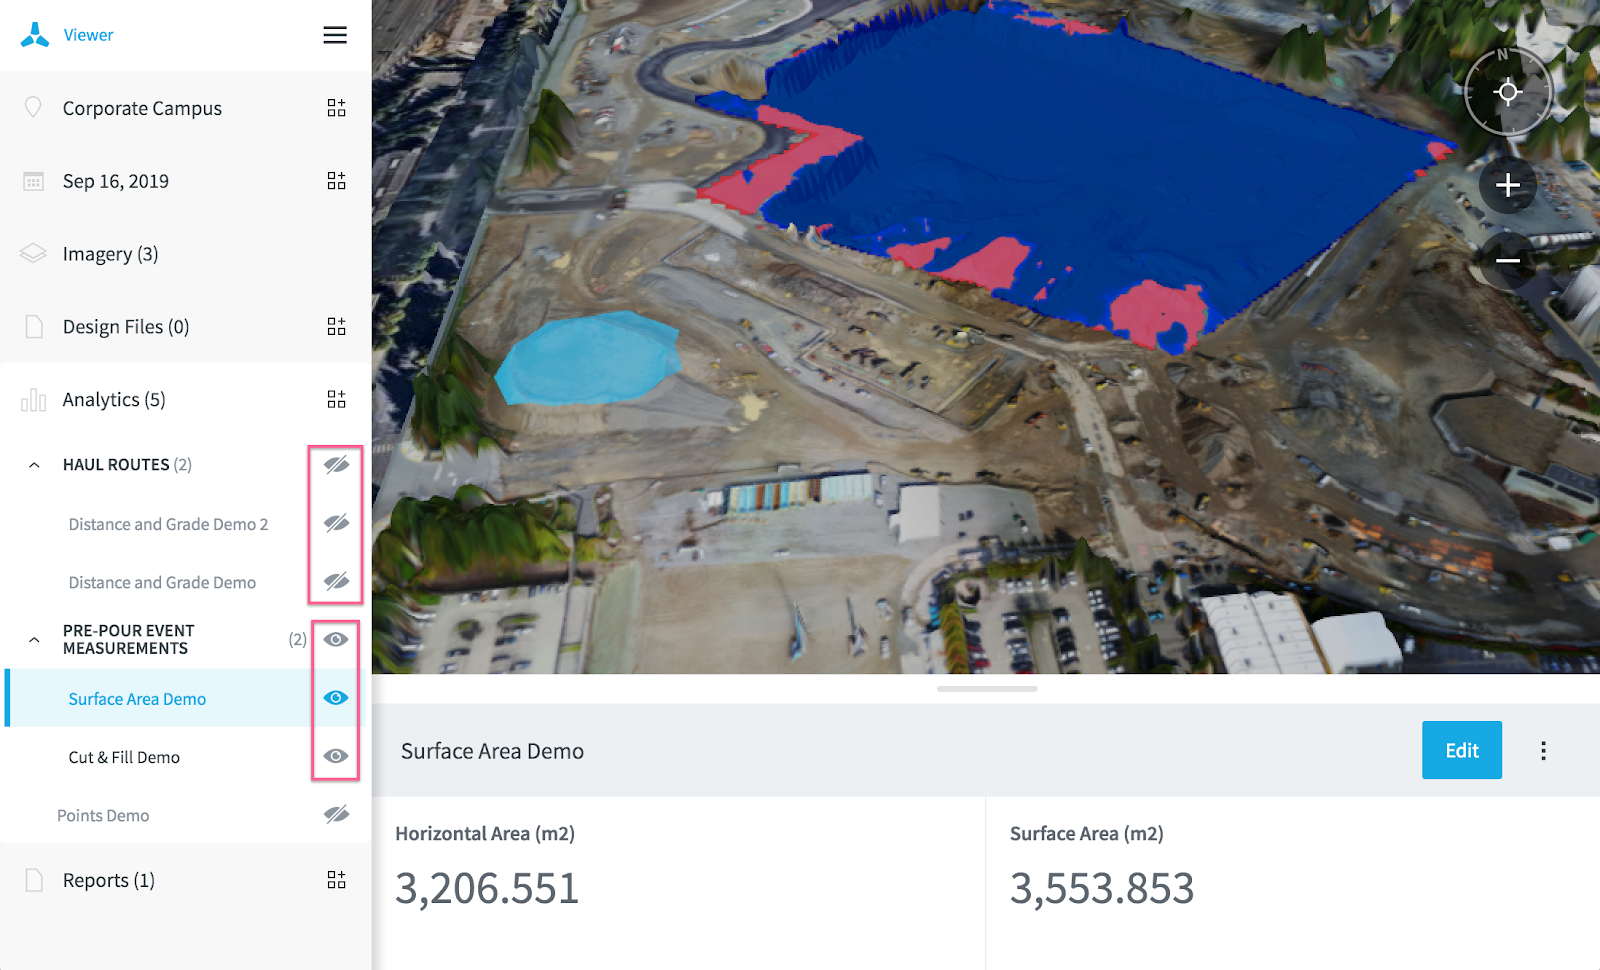Open the grid-add icon for Design Files
The height and width of the screenshot is (970, 1600).
[x=336, y=327]
